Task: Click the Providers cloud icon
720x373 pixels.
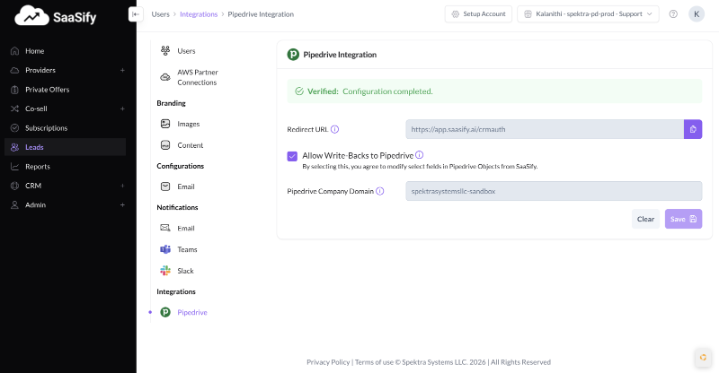Action: 15,70
